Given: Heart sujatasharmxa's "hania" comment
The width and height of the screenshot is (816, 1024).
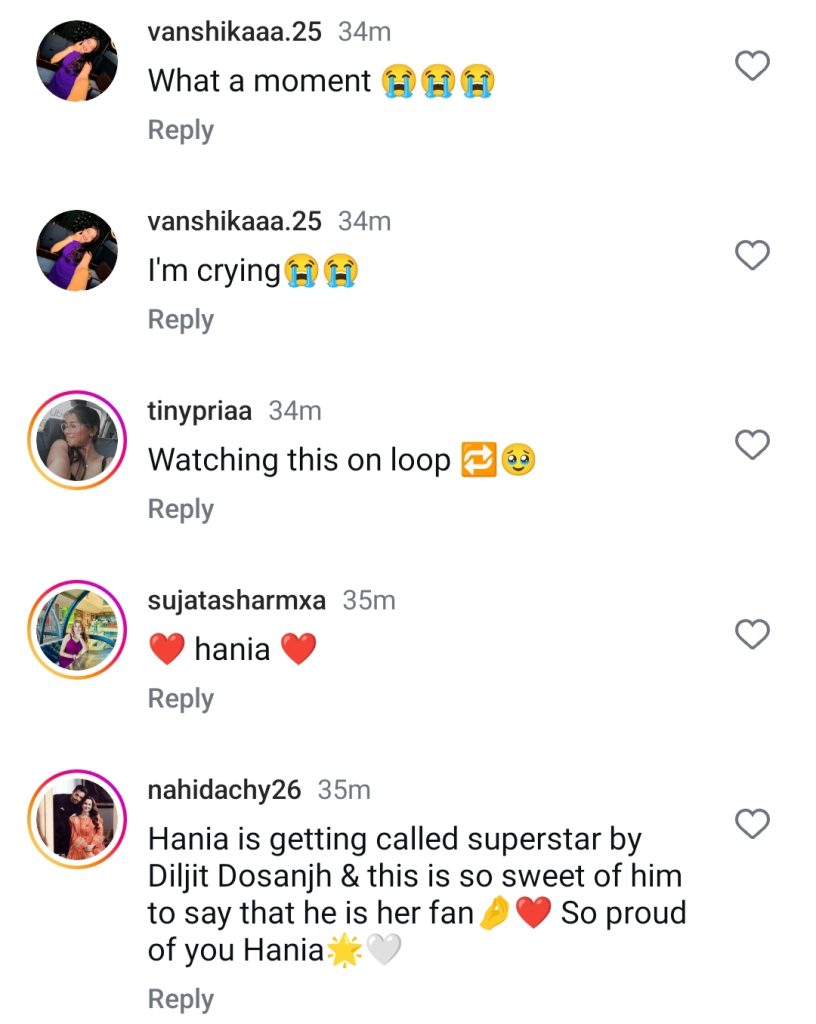Looking at the screenshot, I should click(752, 634).
